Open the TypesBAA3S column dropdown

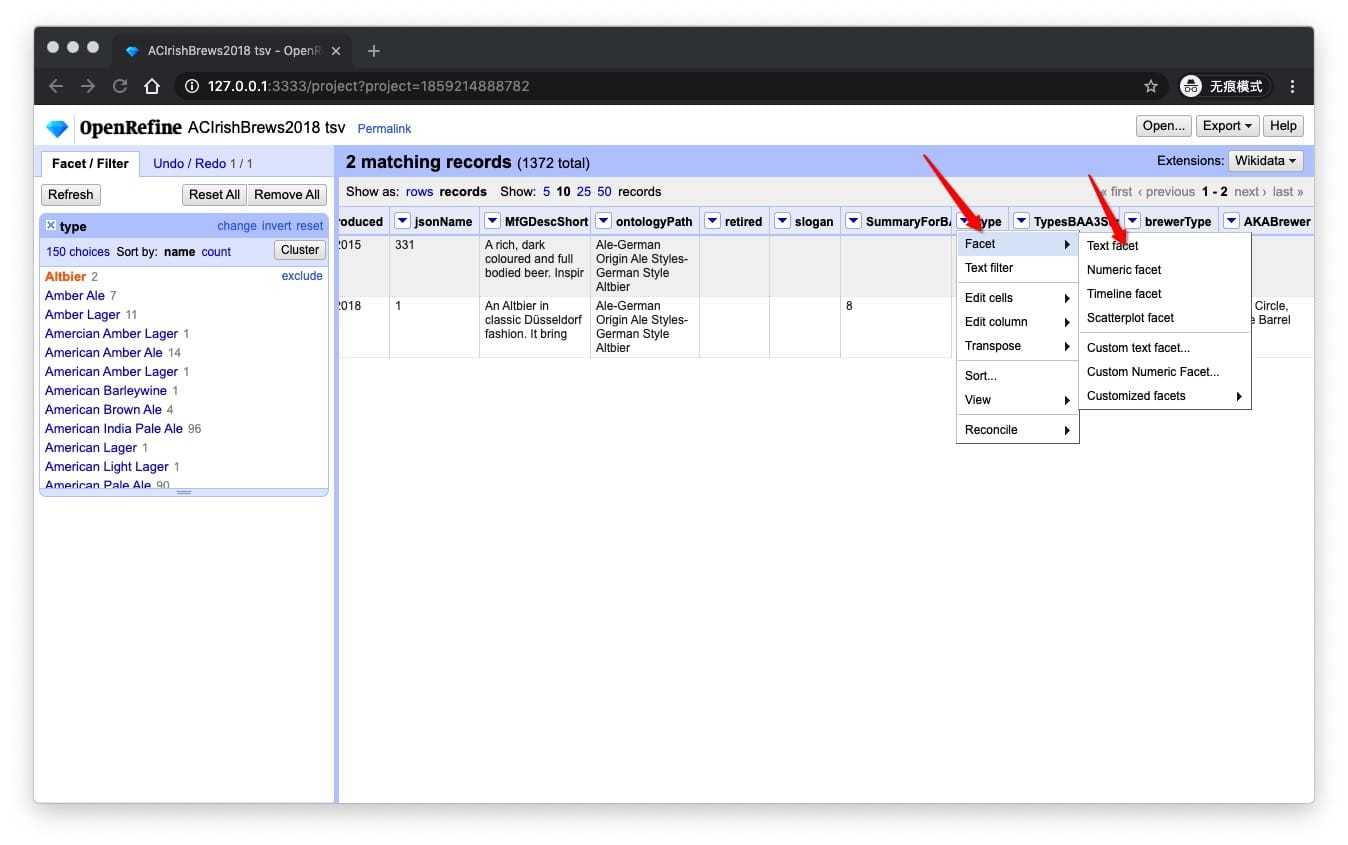(1021, 221)
